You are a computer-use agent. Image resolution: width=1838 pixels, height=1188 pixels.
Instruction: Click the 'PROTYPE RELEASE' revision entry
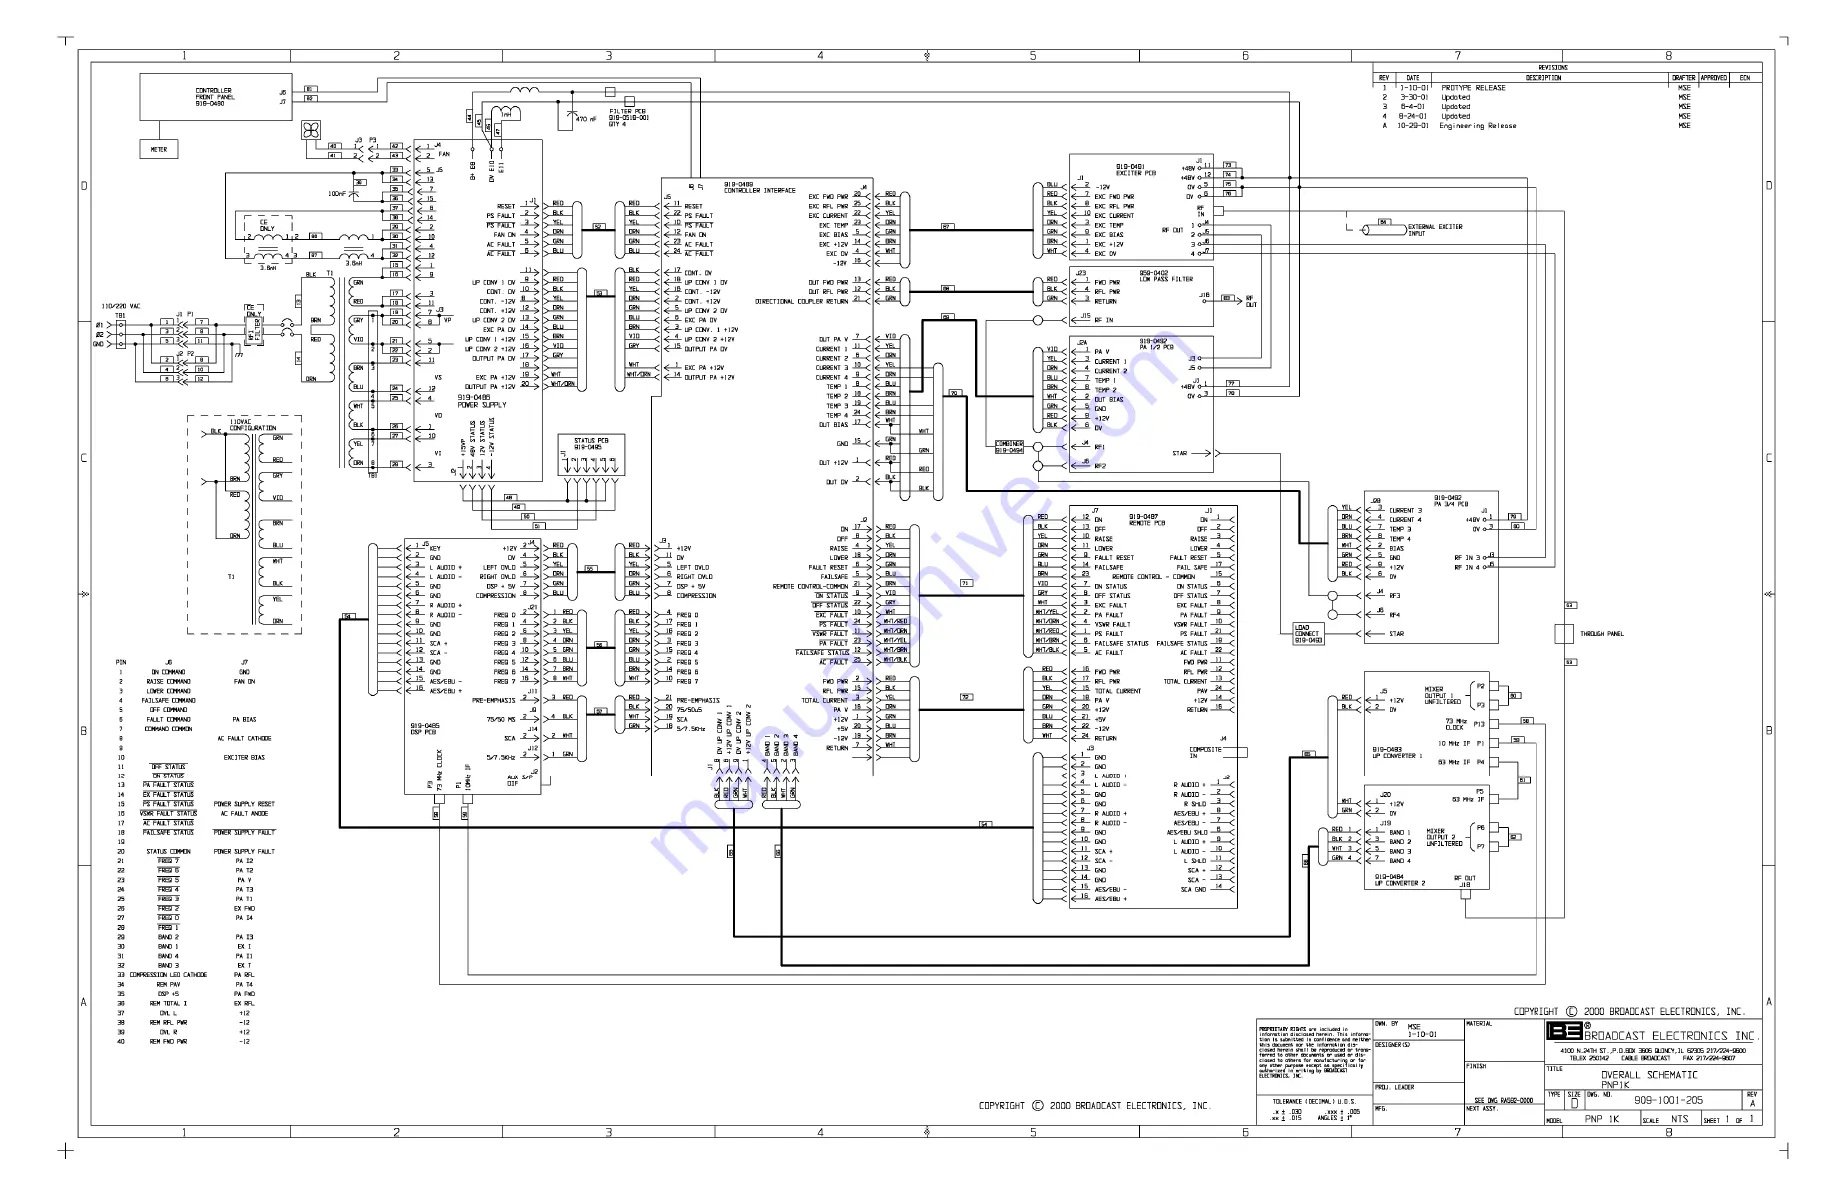click(x=1473, y=88)
